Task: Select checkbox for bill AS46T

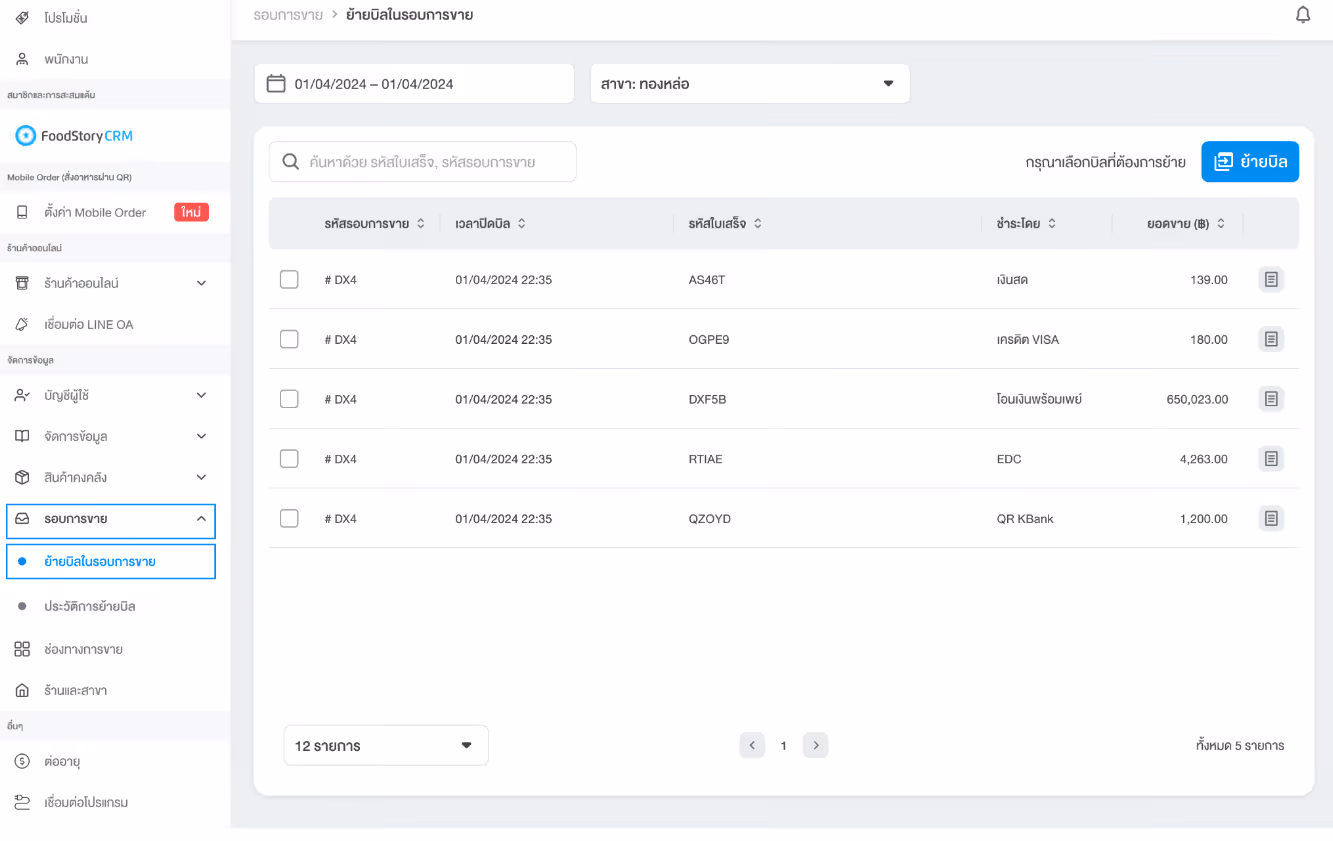Action: (289, 280)
